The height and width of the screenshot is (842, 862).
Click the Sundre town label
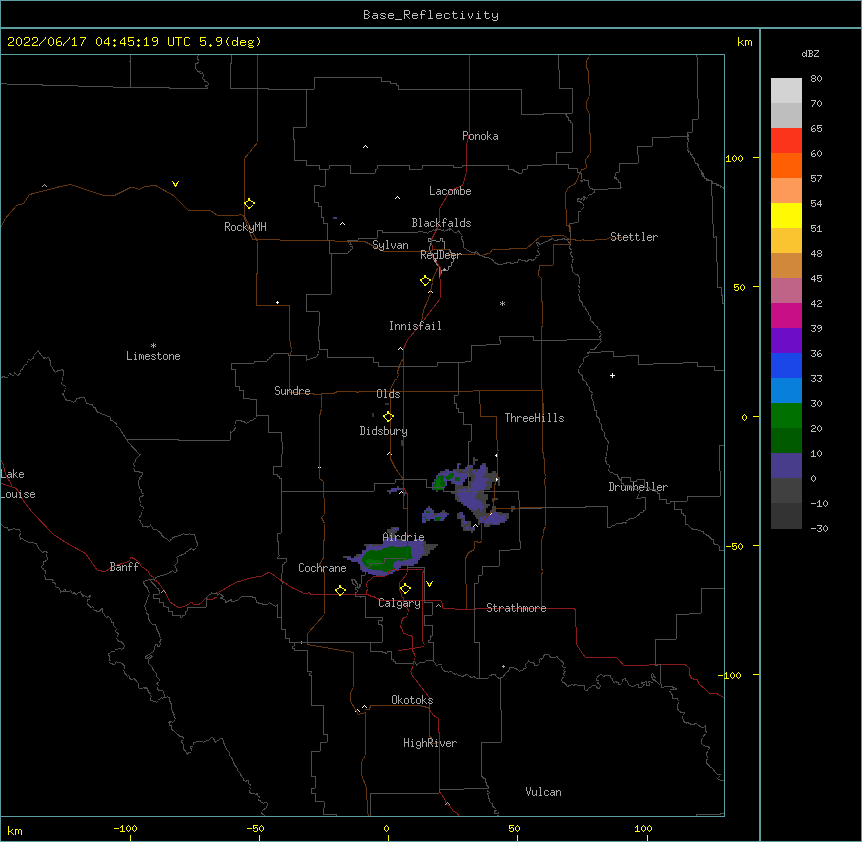[x=292, y=391]
